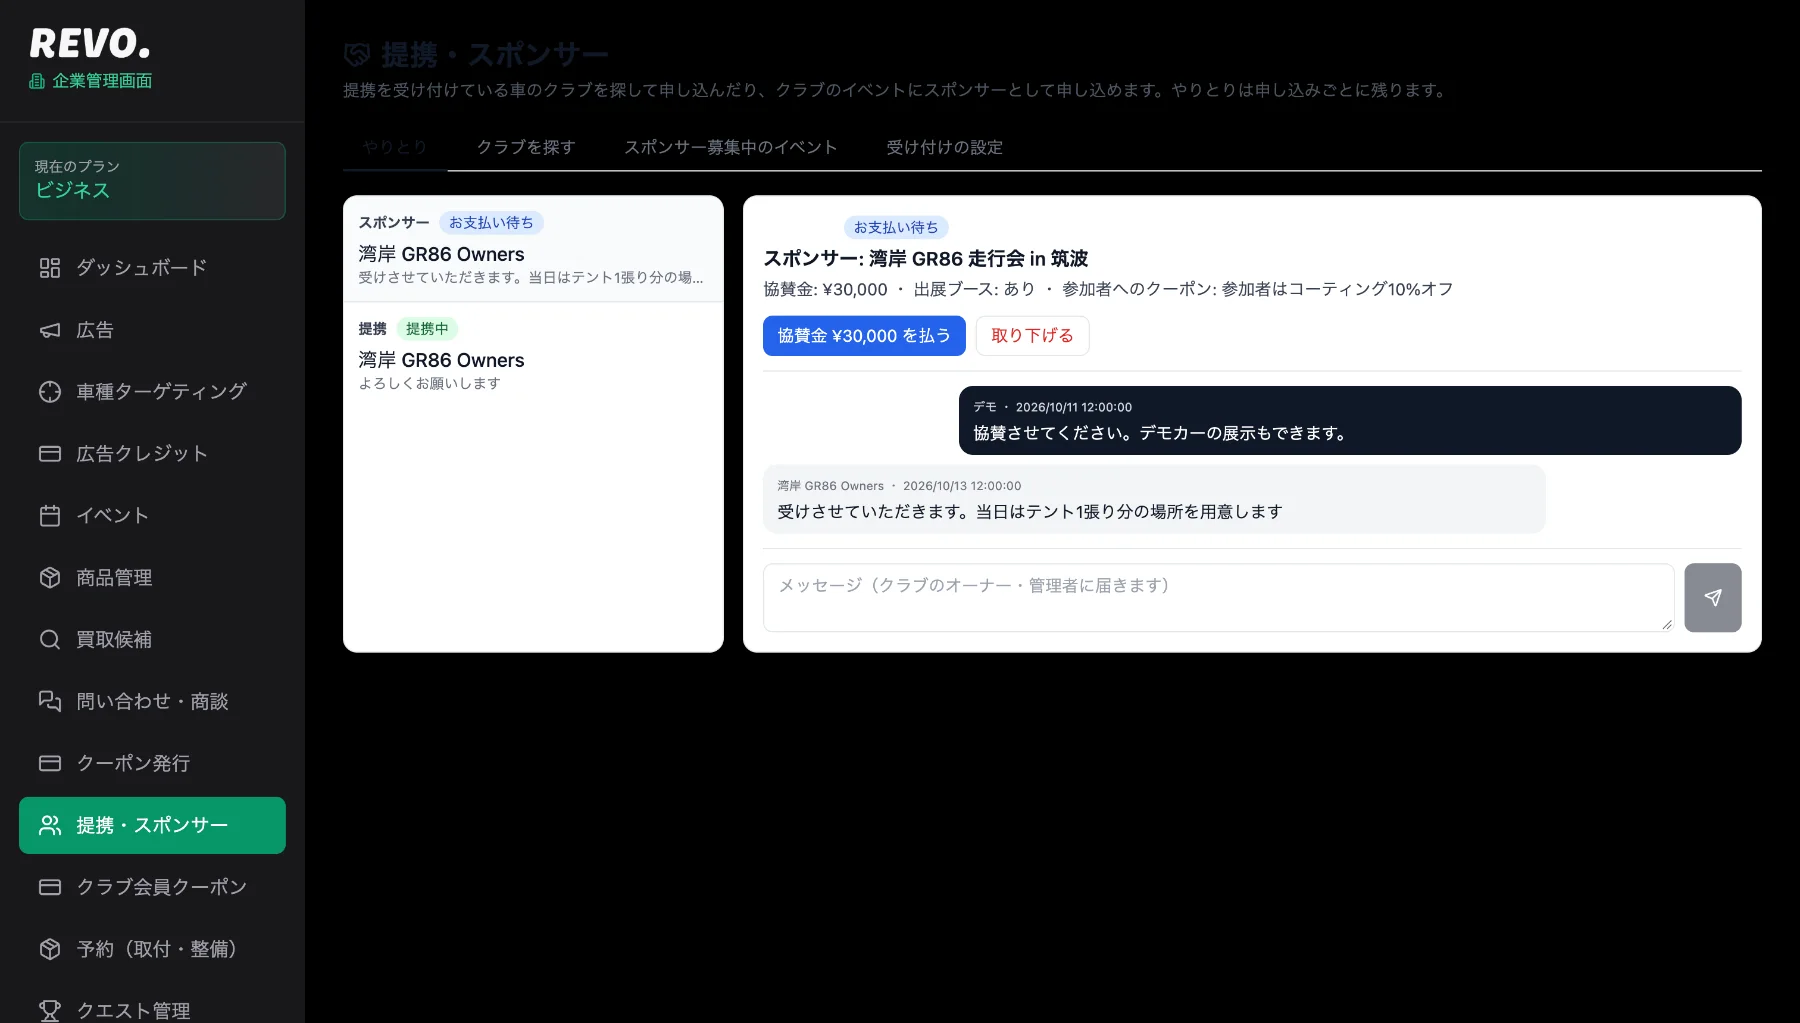Click the people icon for 提携・スポンサー

50,826
